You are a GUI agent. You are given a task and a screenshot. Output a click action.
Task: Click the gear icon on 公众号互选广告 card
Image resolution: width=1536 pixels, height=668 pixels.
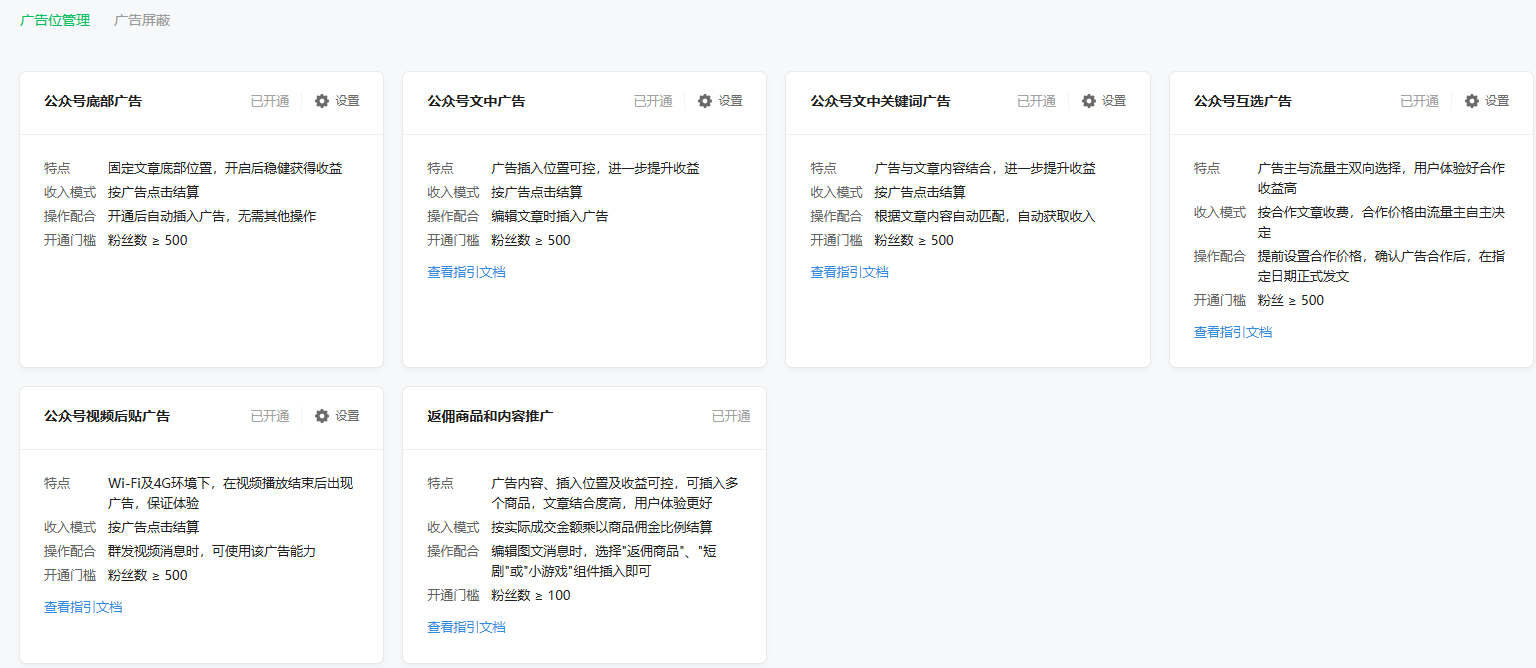point(1472,101)
